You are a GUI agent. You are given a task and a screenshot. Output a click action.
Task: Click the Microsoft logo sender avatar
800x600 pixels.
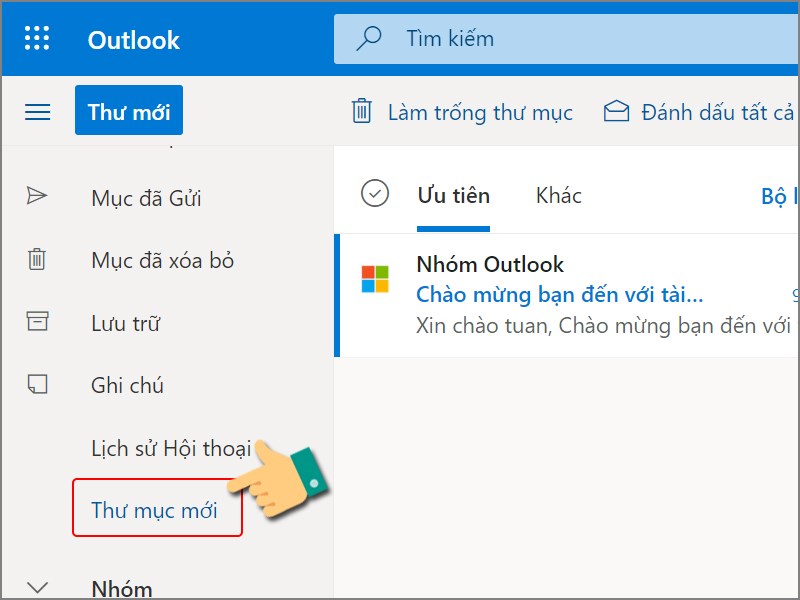point(375,279)
